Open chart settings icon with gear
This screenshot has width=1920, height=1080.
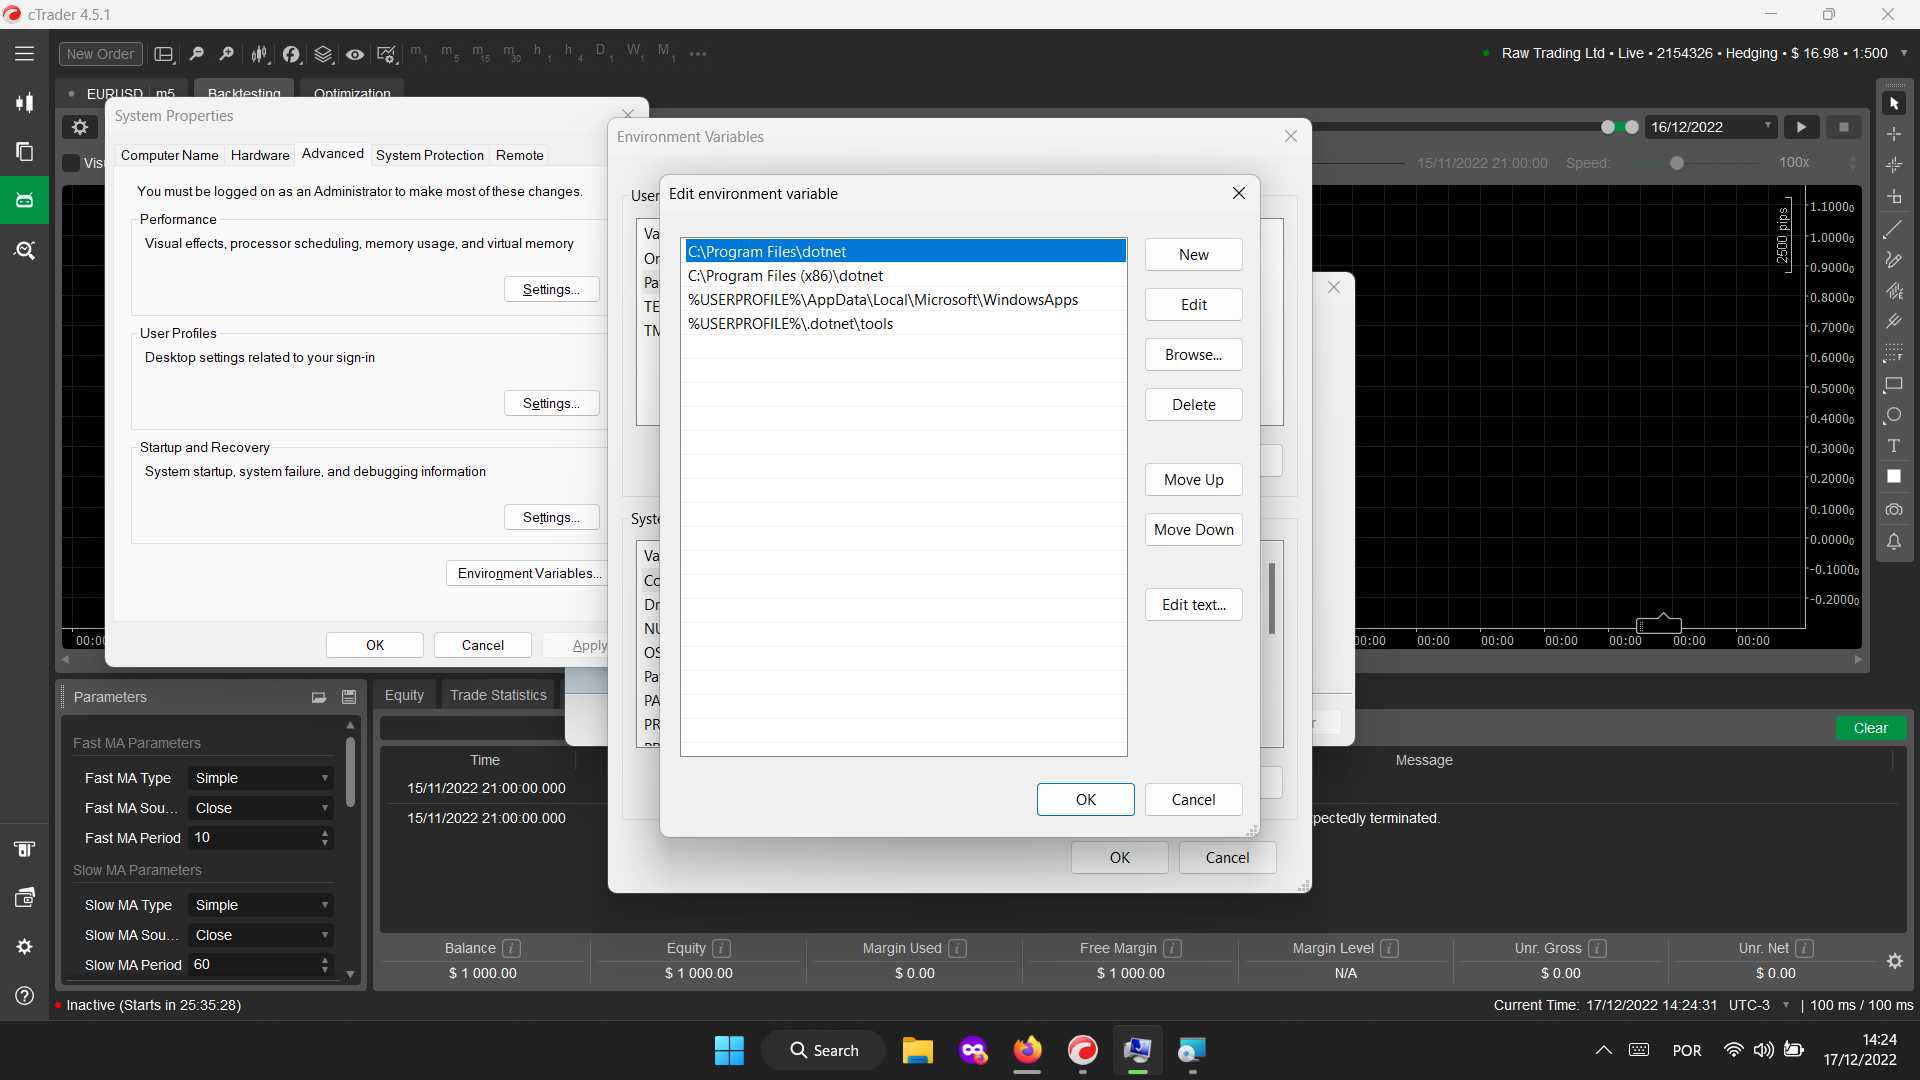(387, 54)
